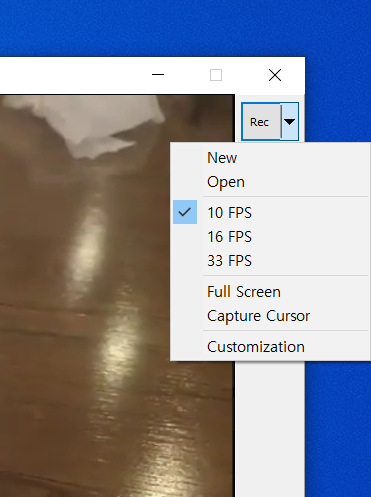Select the 16 FPS option
This screenshot has width=371, height=497.
tap(270, 237)
